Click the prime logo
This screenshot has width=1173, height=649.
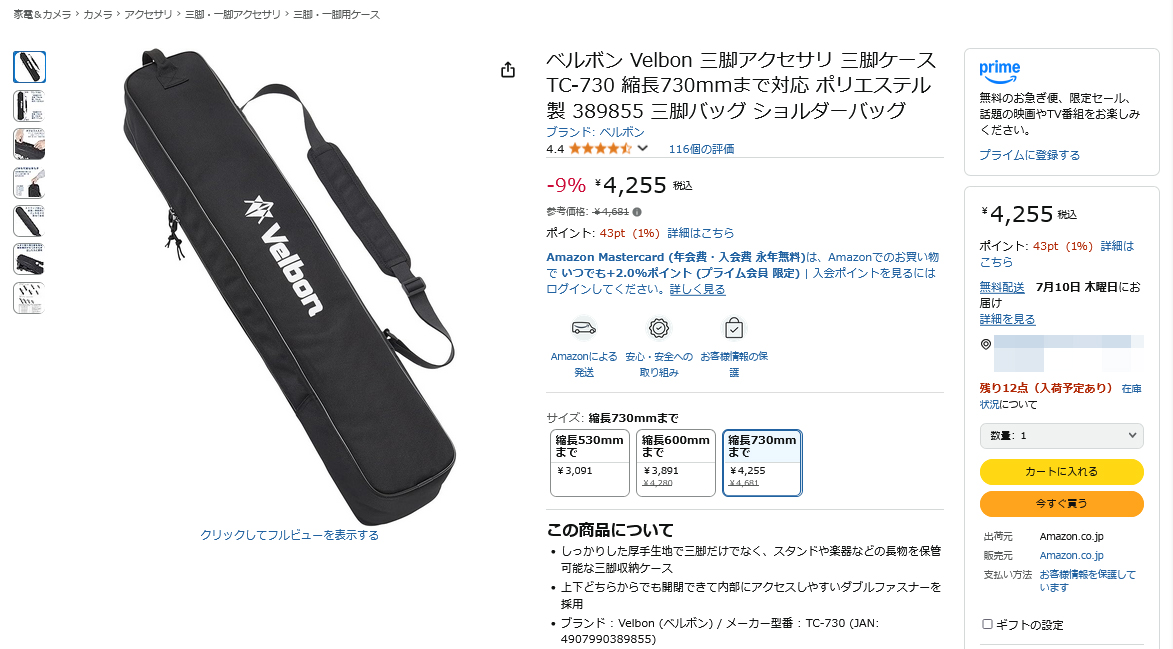pos(999,72)
